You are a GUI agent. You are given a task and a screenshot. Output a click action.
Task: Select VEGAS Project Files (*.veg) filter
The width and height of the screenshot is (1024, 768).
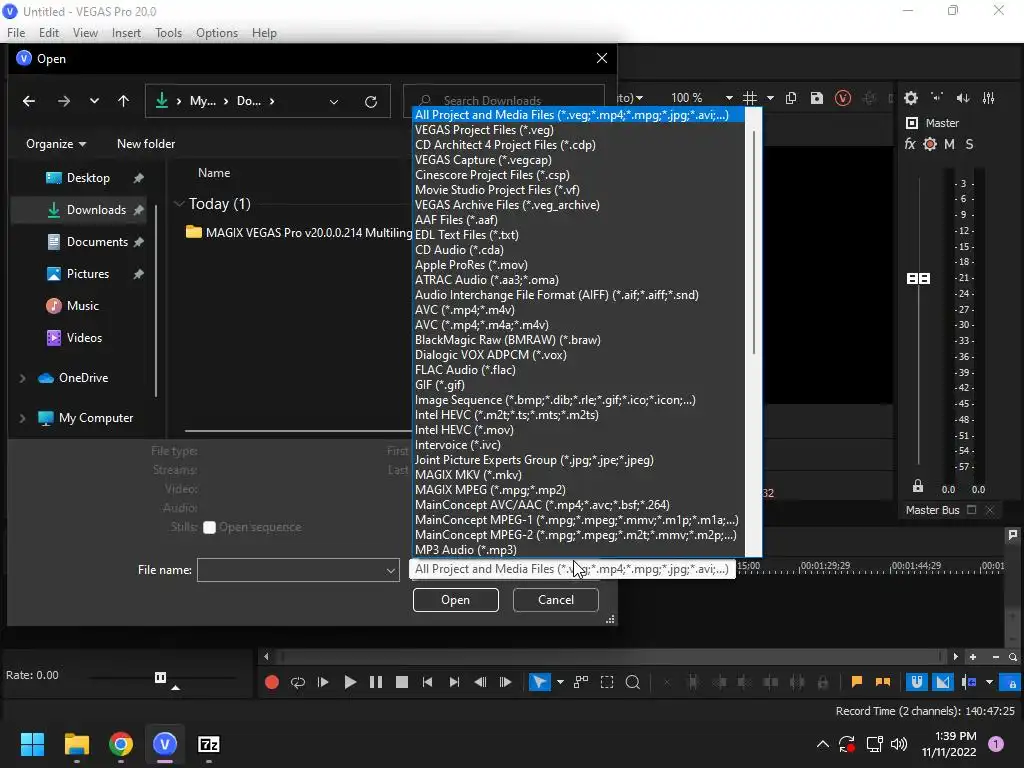pos(579,130)
